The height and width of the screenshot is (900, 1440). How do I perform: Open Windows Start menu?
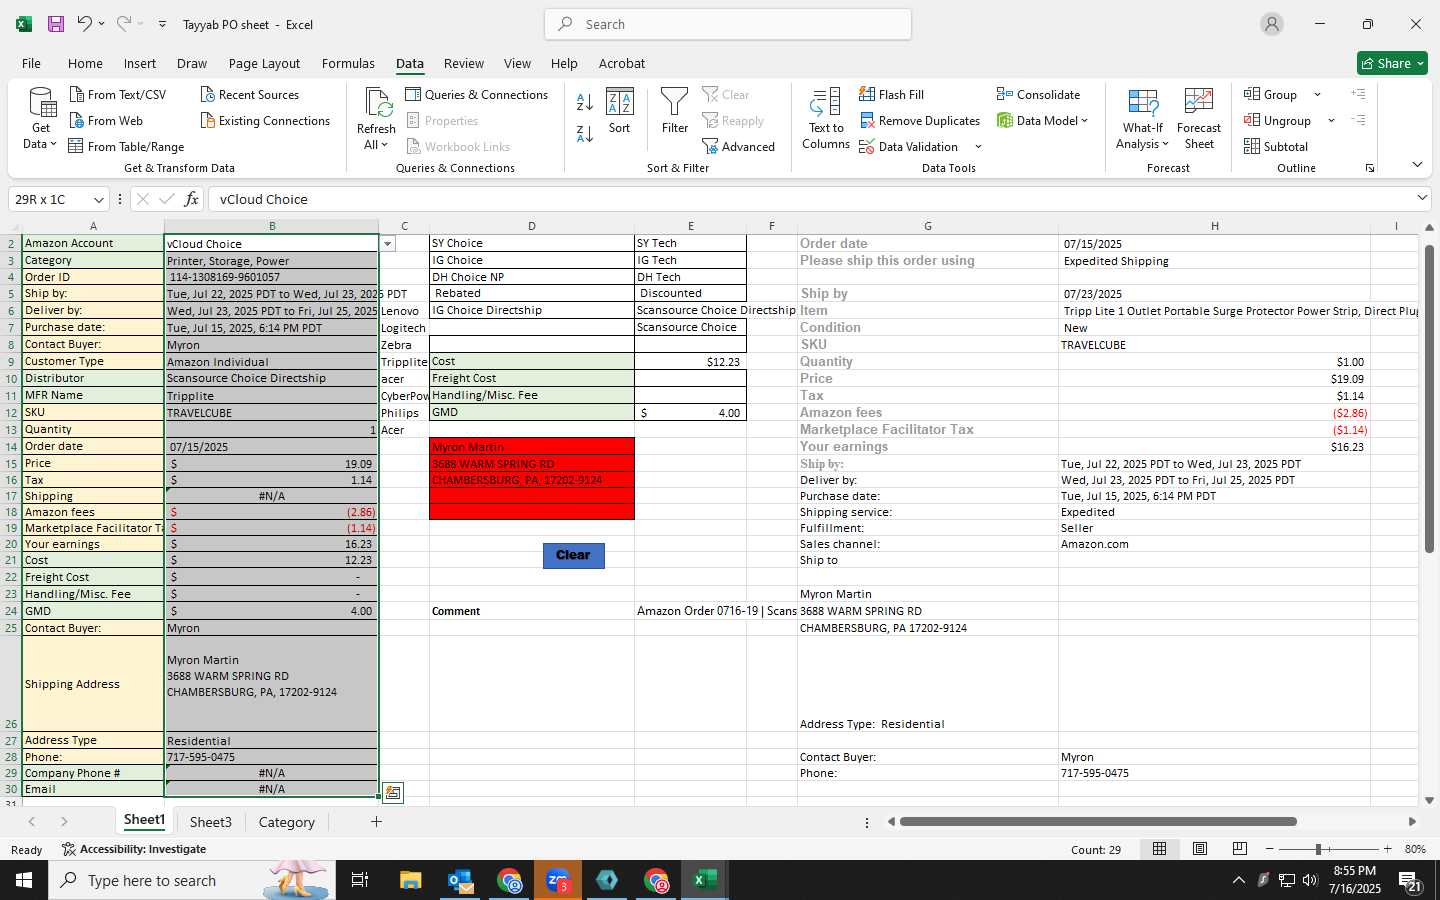click(x=24, y=880)
